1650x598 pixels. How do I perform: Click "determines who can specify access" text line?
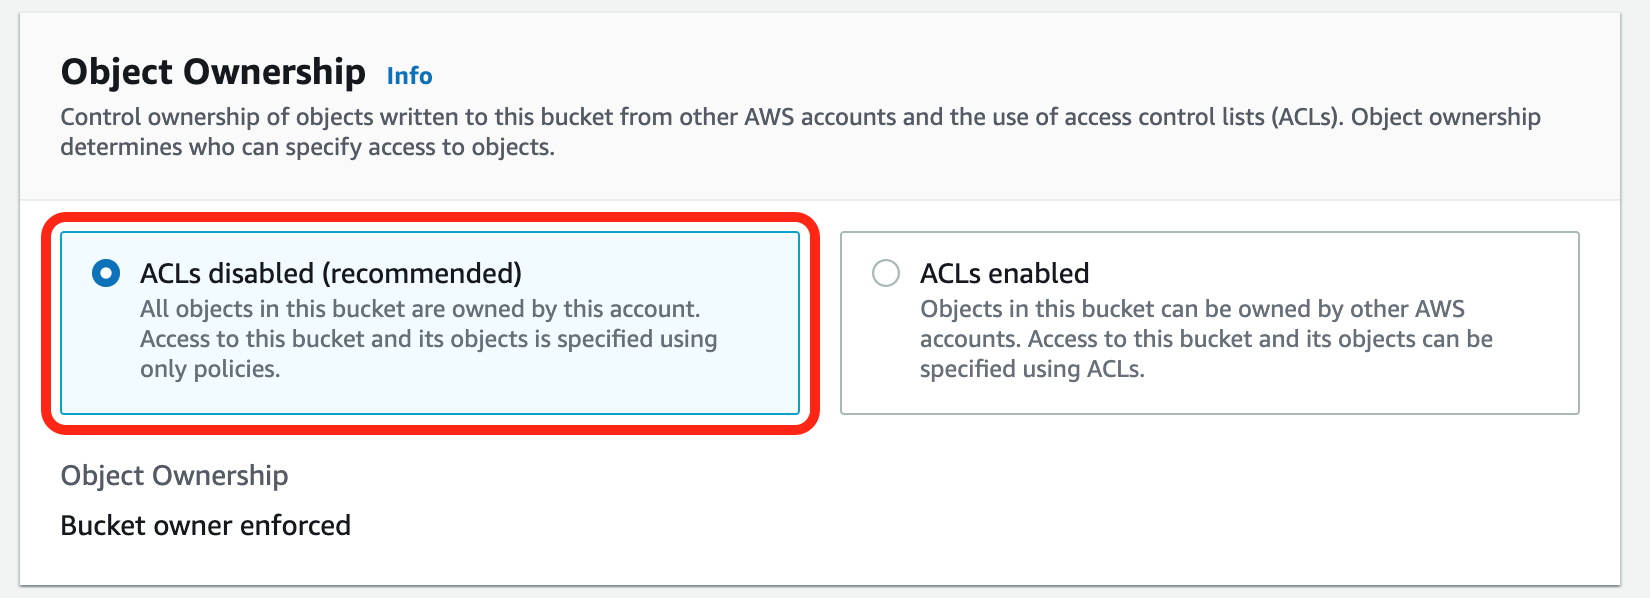(307, 147)
